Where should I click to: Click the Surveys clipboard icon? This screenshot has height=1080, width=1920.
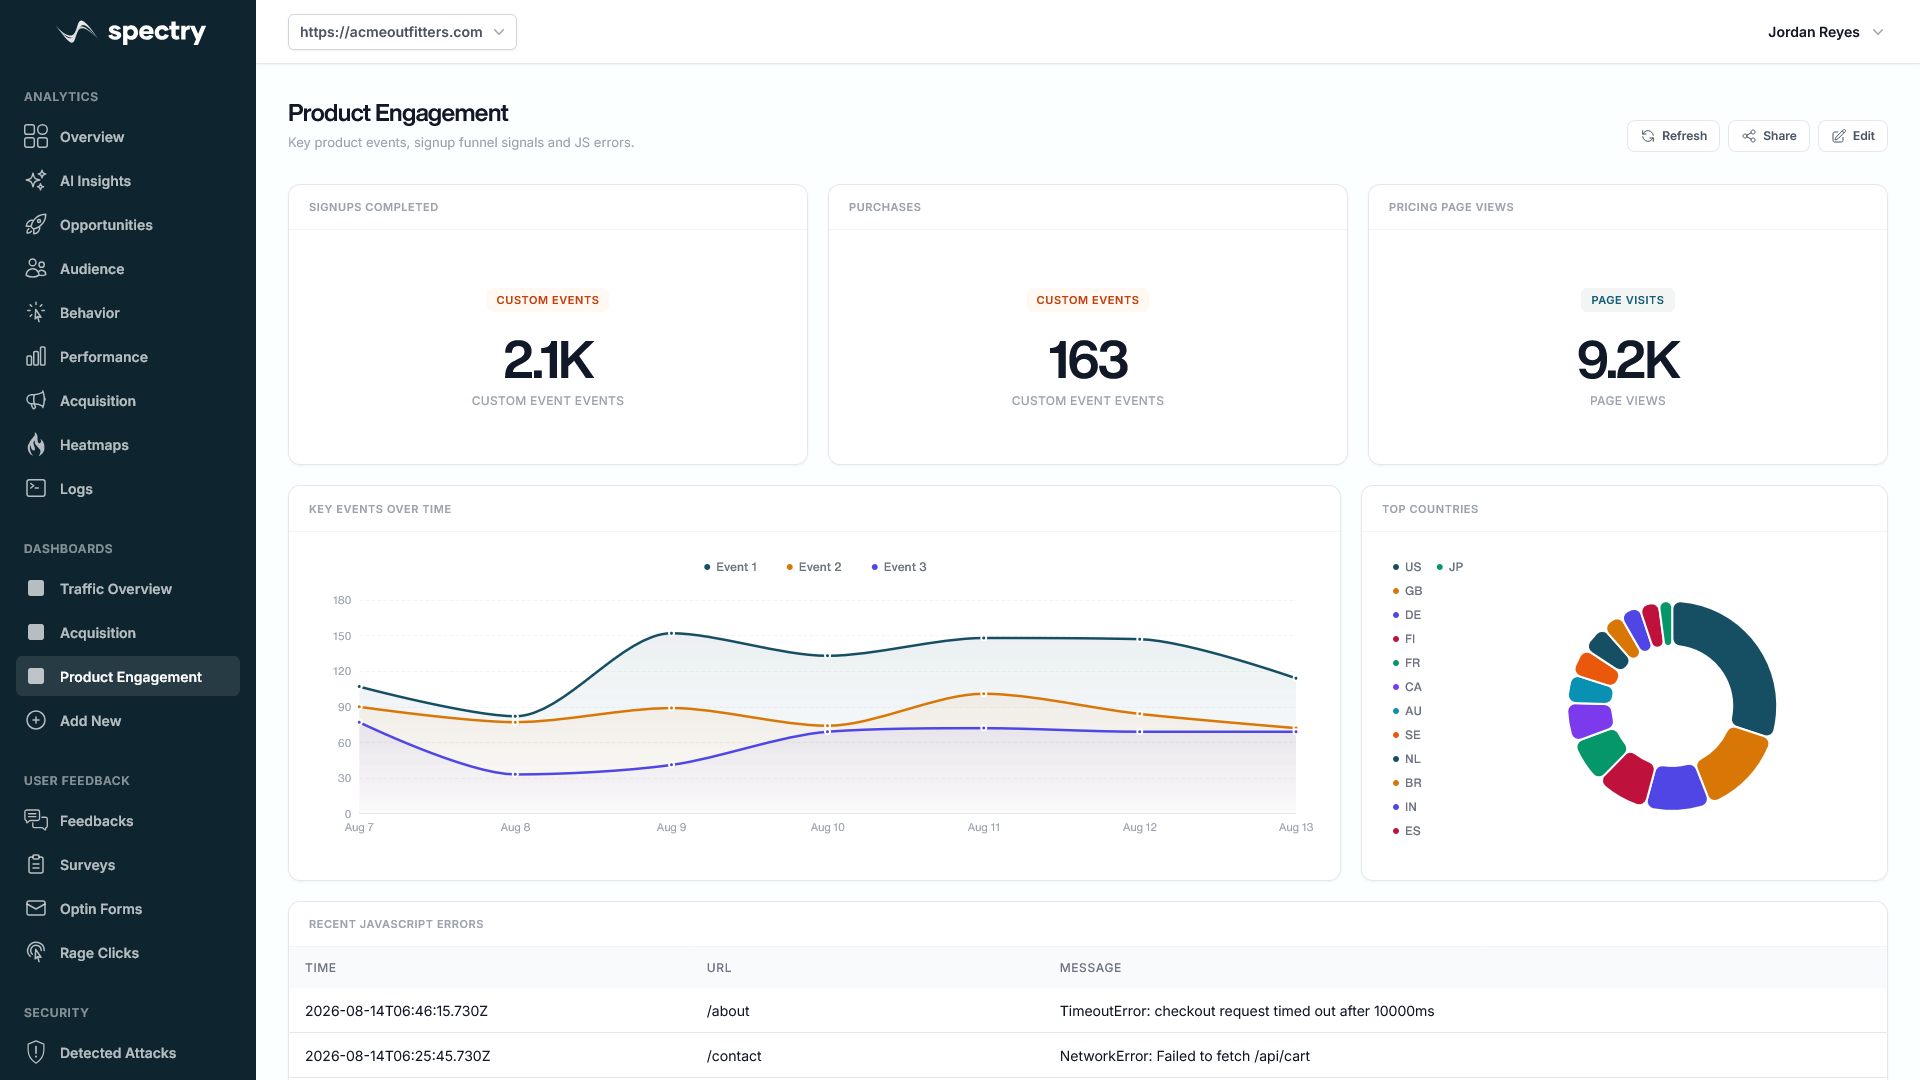click(36, 865)
